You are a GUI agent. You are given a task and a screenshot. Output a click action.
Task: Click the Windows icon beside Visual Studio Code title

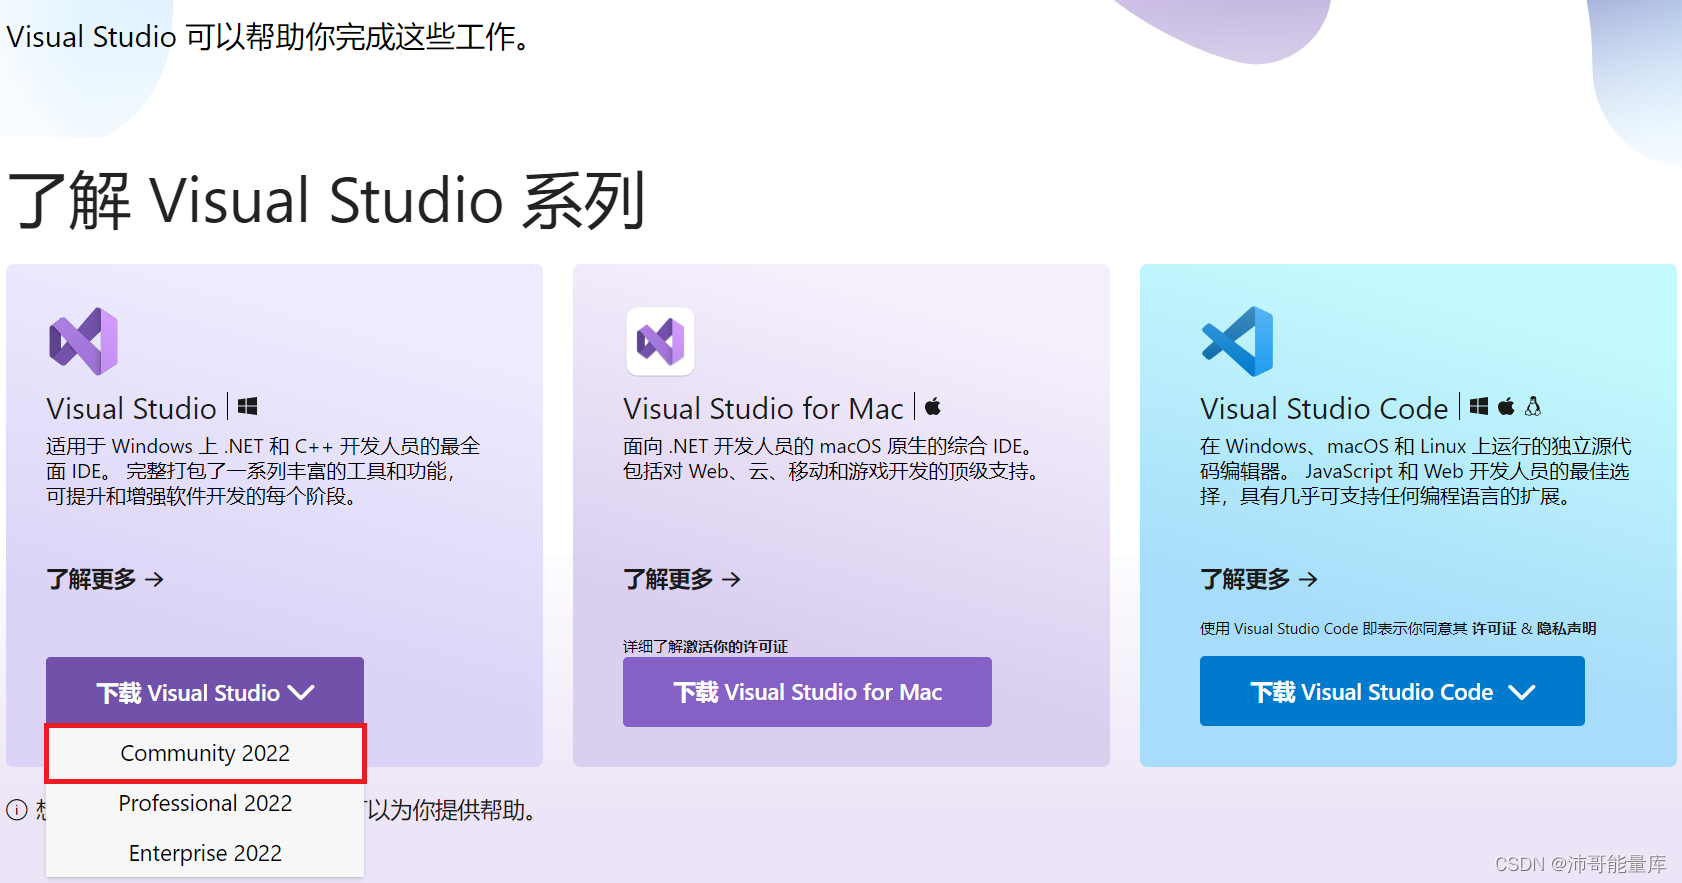point(1479,406)
